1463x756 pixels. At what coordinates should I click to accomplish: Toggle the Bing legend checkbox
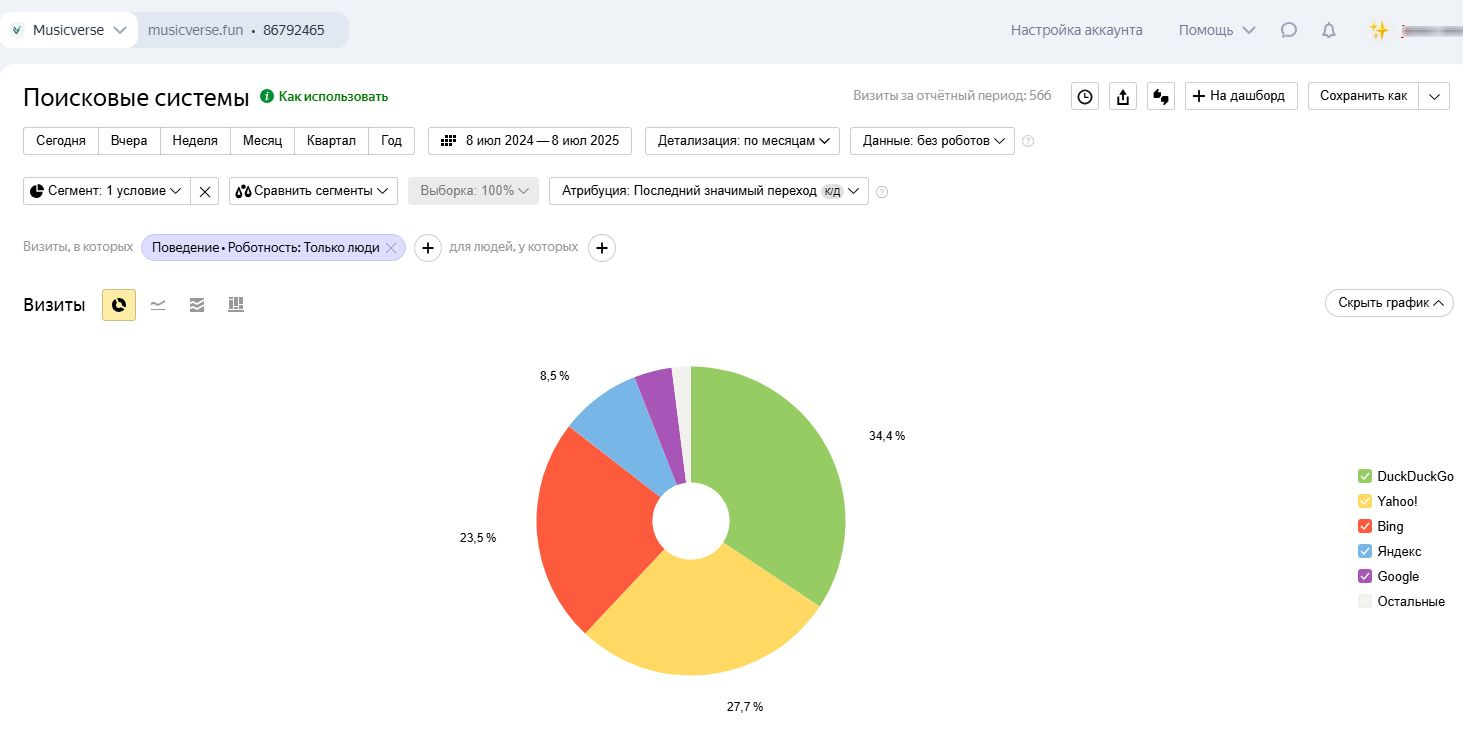coord(1365,526)
